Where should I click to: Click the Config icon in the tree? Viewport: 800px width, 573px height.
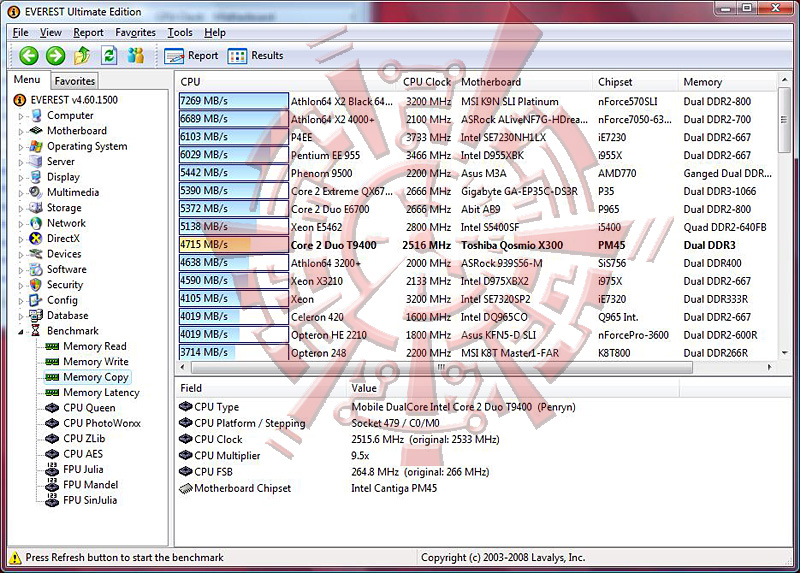click(36, 300)
